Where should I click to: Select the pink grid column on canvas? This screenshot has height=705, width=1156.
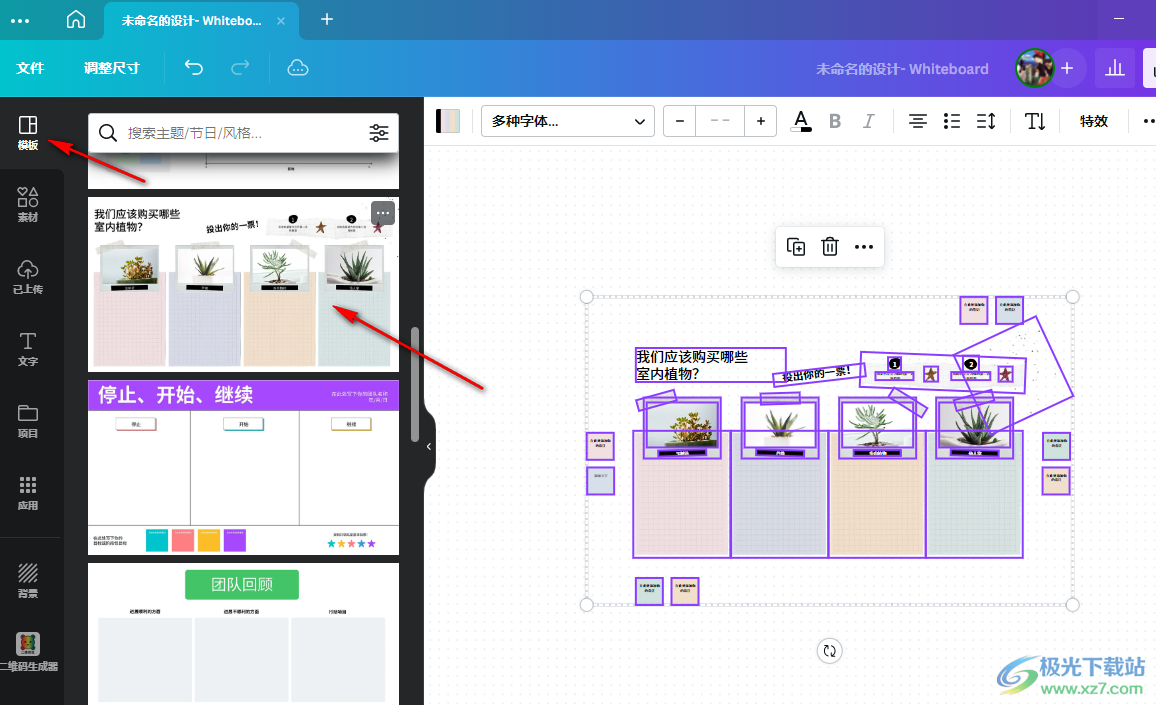click(681, 494)
